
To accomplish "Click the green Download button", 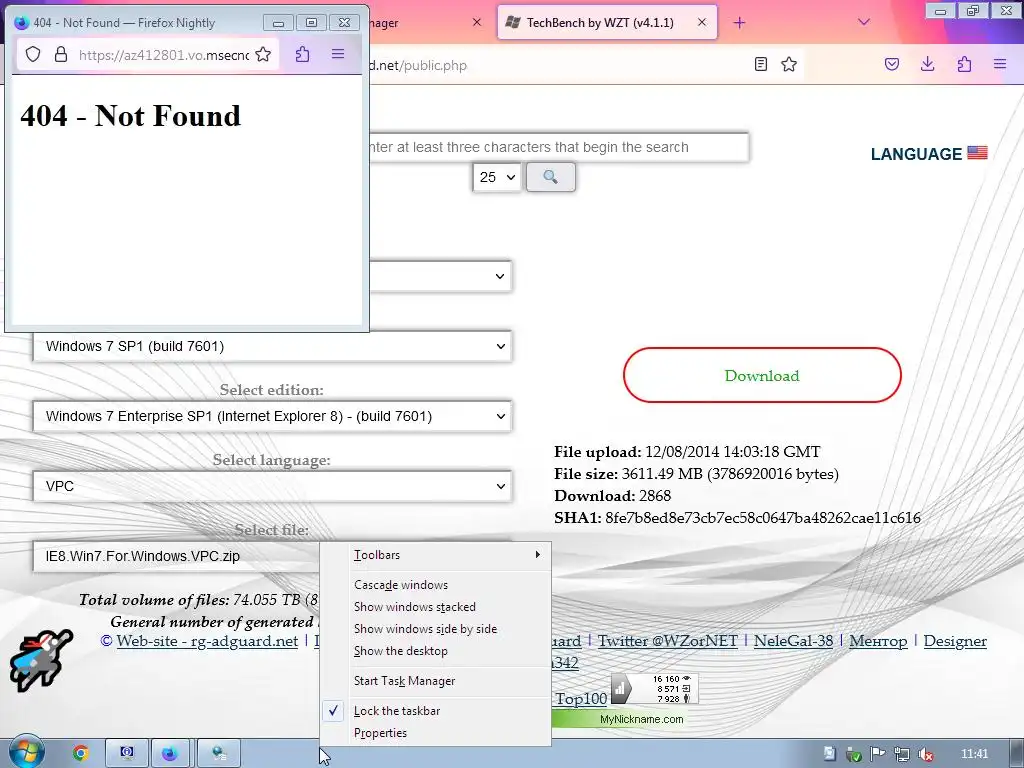I will (762, 375).
